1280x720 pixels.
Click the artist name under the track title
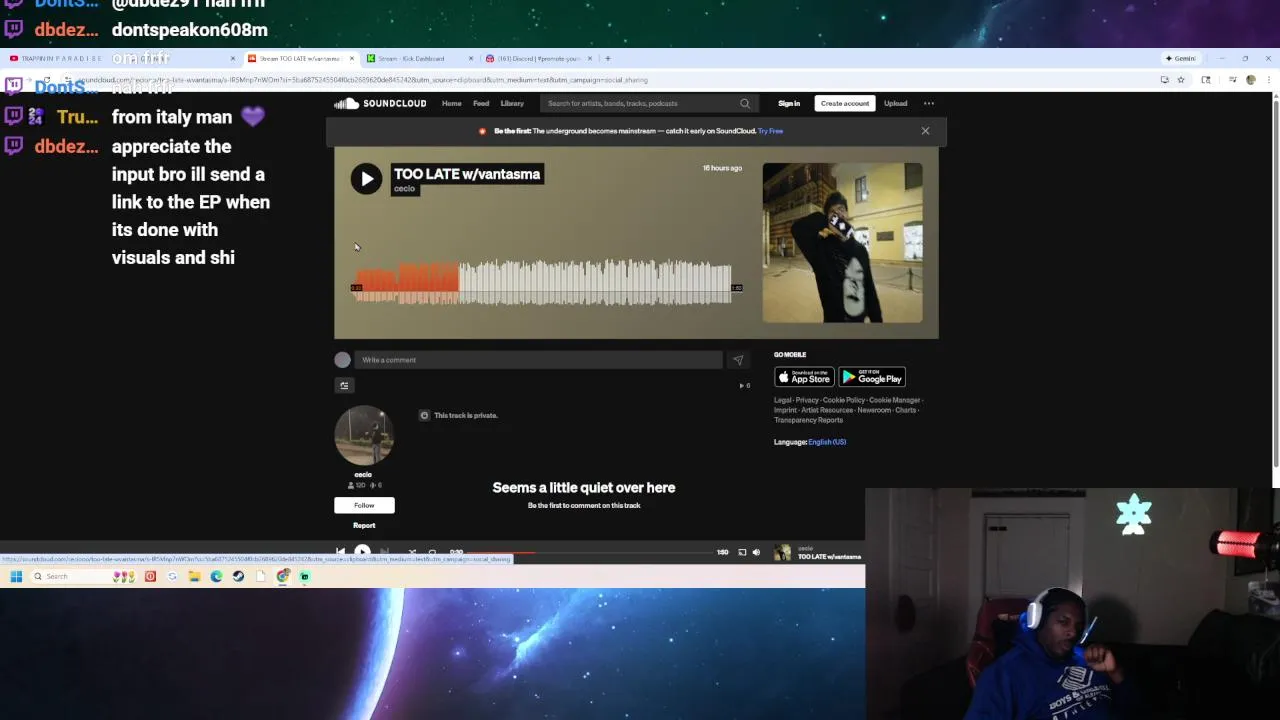pyautogui.click(x=404, y=189)
